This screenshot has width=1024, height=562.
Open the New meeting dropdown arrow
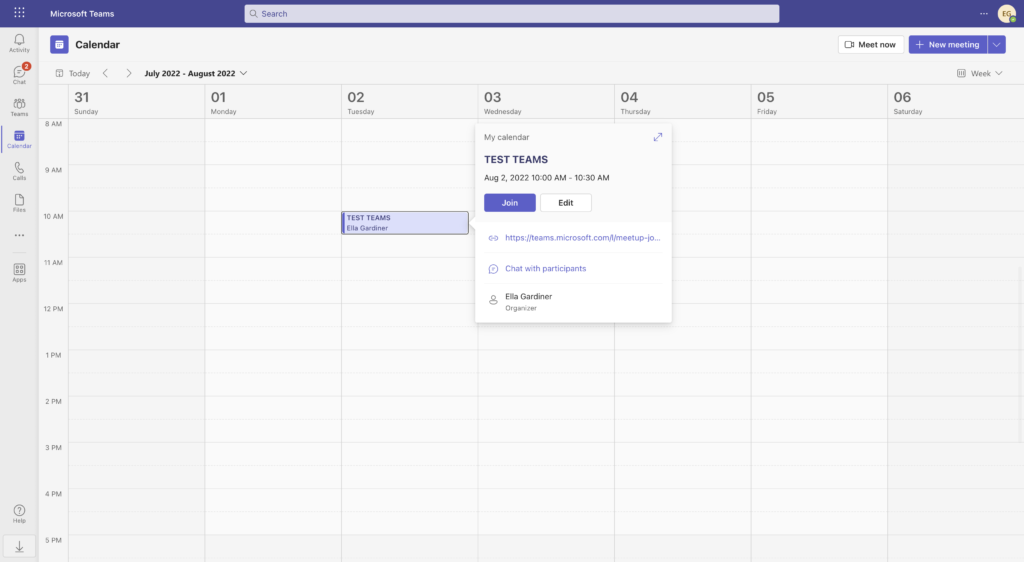coord(997,44)
